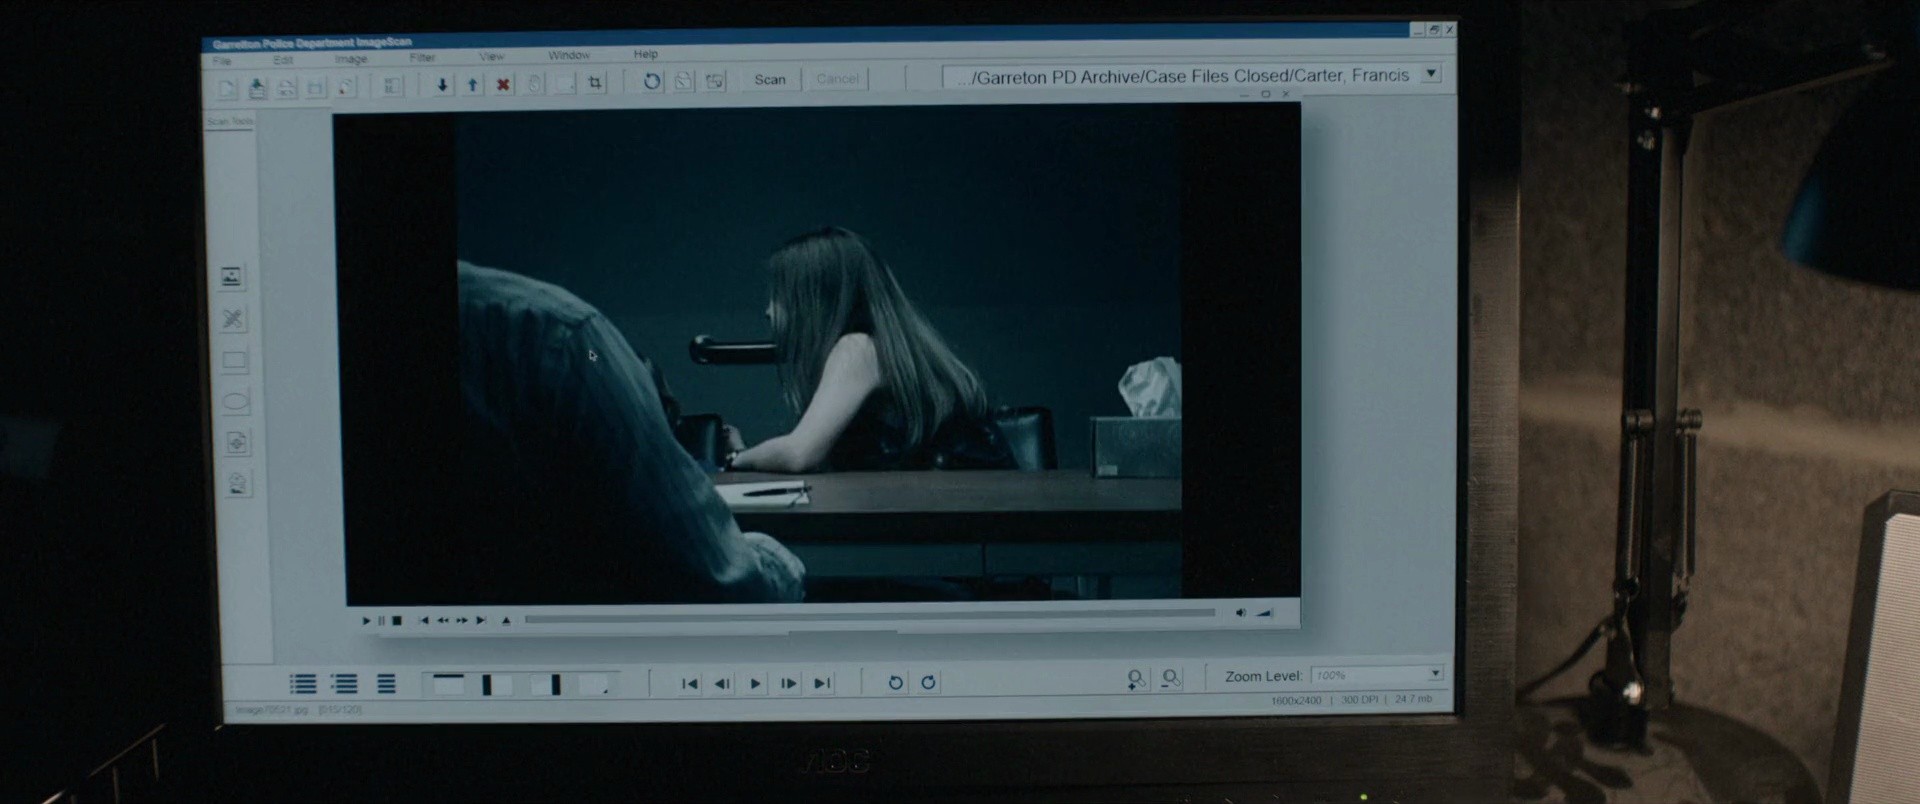The height and width of the screenshot is (804, 1920).
Task: Mute the video using the speaker icon
Action: pyautogui.click(x=1241, y=613)
